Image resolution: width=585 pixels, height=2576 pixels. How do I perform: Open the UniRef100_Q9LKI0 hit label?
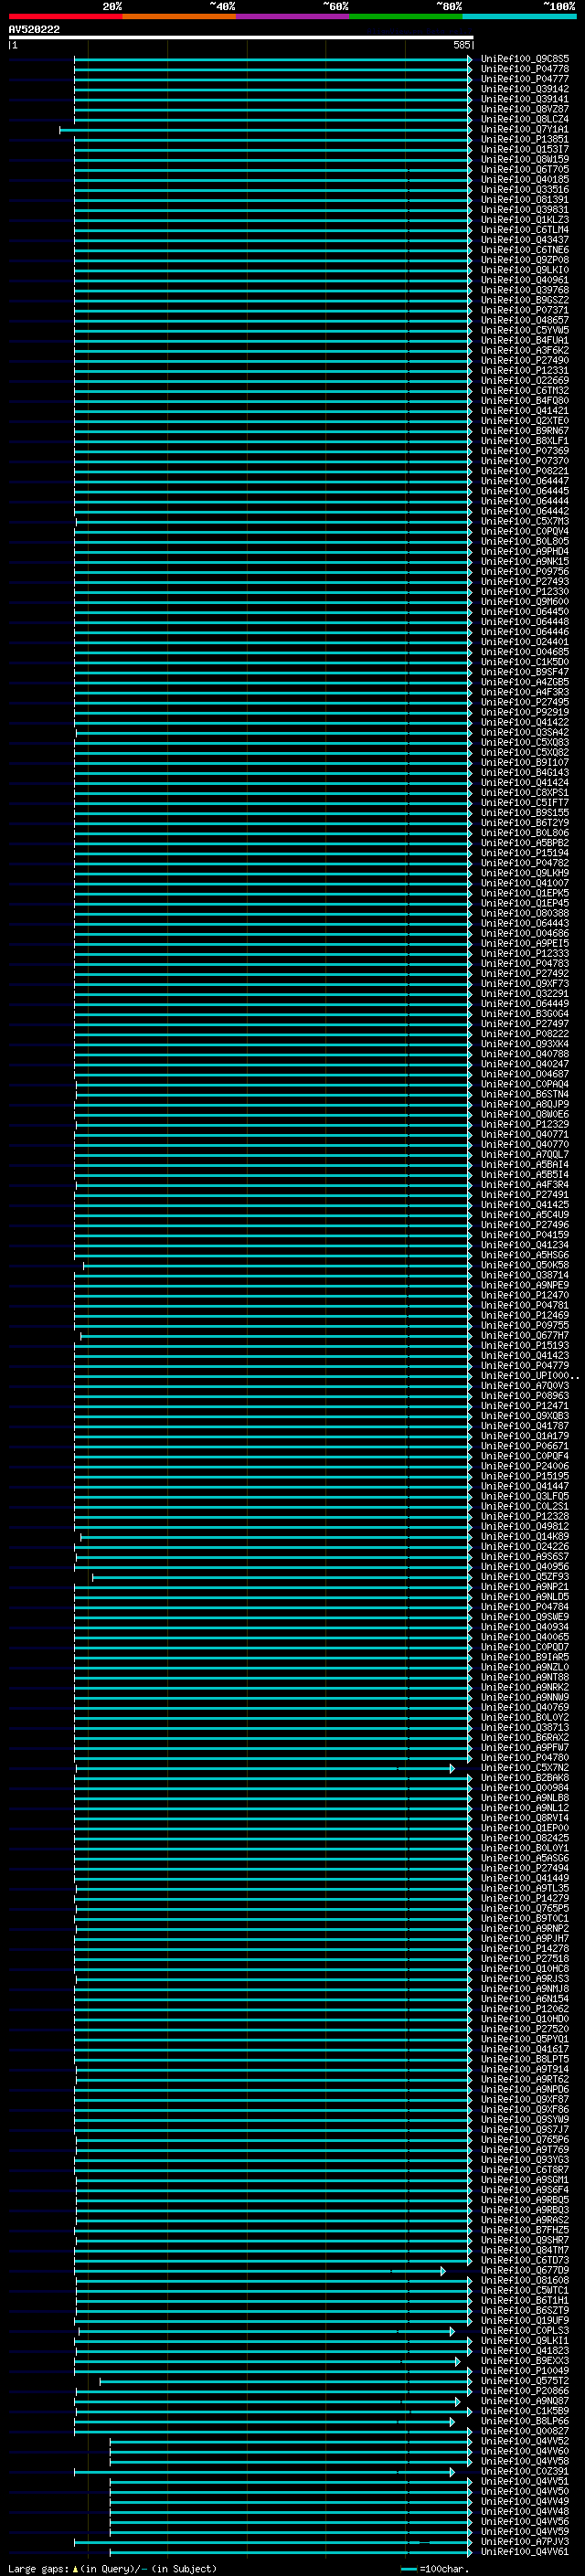524,270
